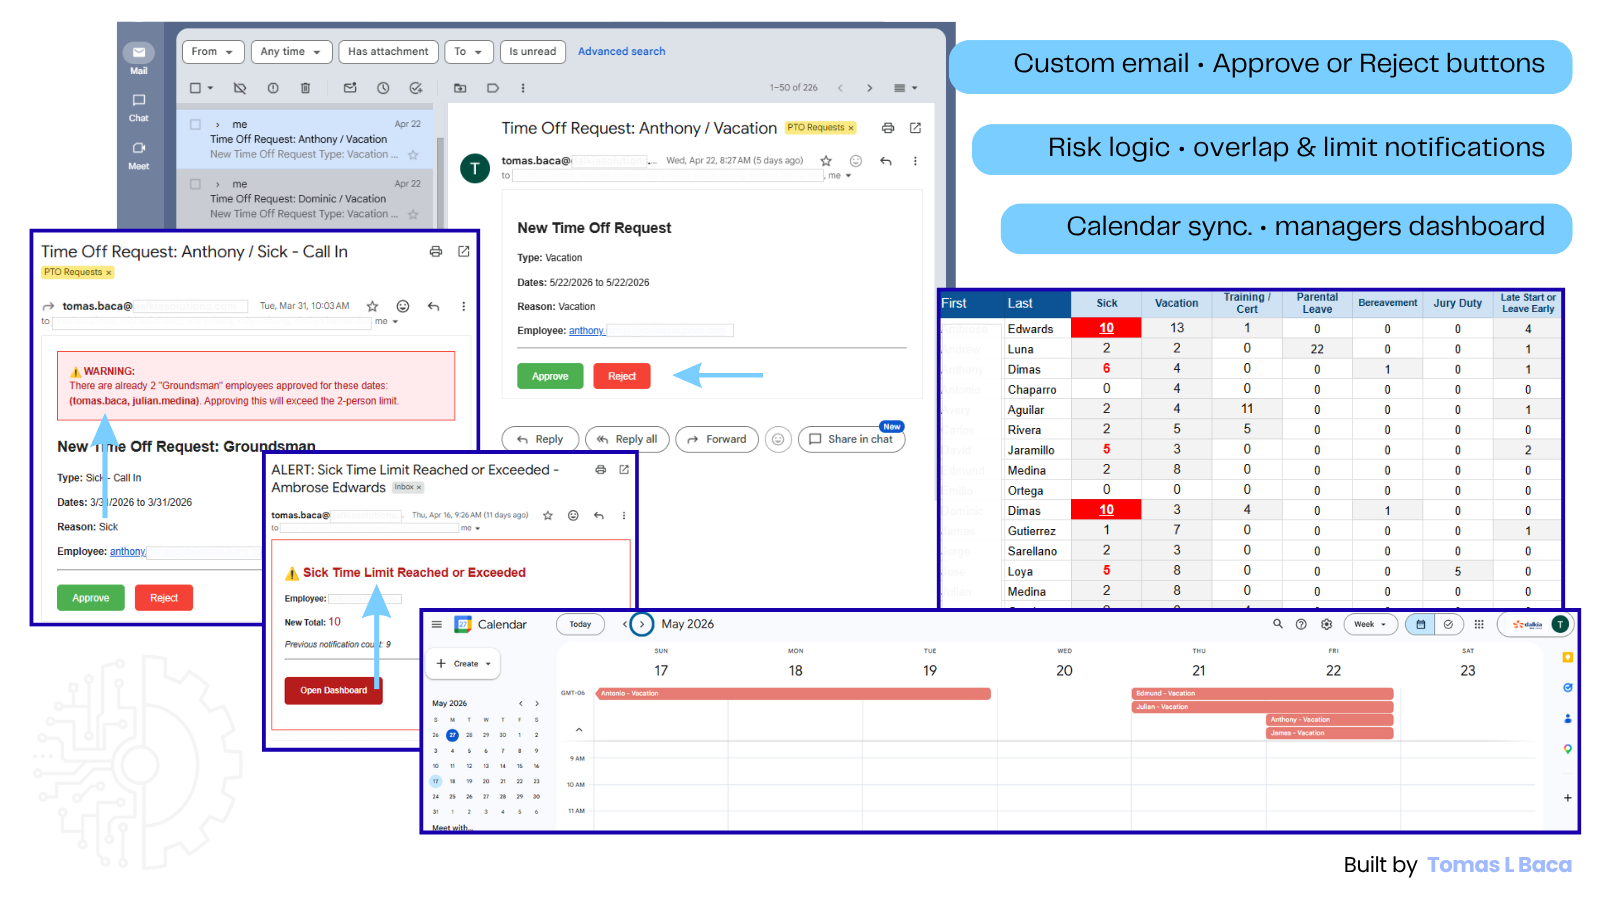Click reply arrow icon on Anthony / Vacation email header
This screenshot has height=900, width=1600.
(x=886, y=161)
